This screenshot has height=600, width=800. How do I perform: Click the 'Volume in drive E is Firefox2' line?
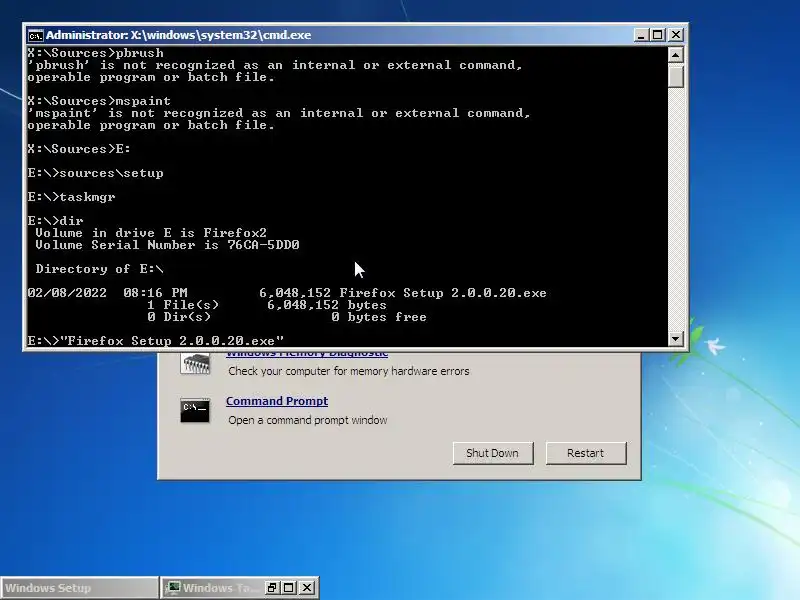pos(151,233)
